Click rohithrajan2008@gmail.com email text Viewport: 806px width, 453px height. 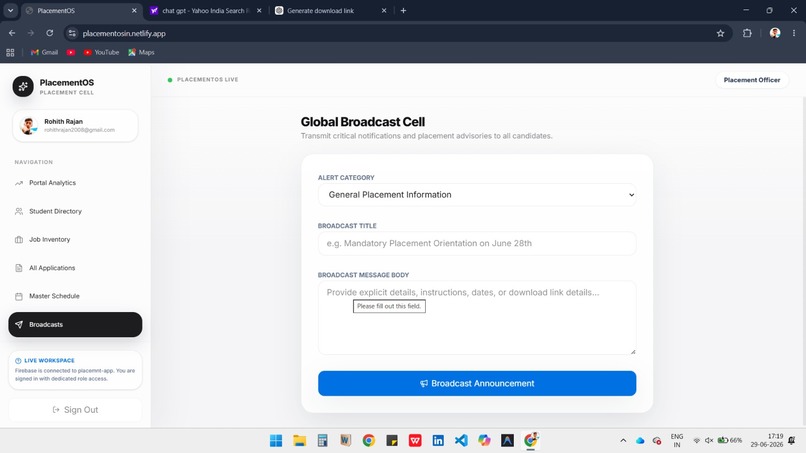coord(79,130)
